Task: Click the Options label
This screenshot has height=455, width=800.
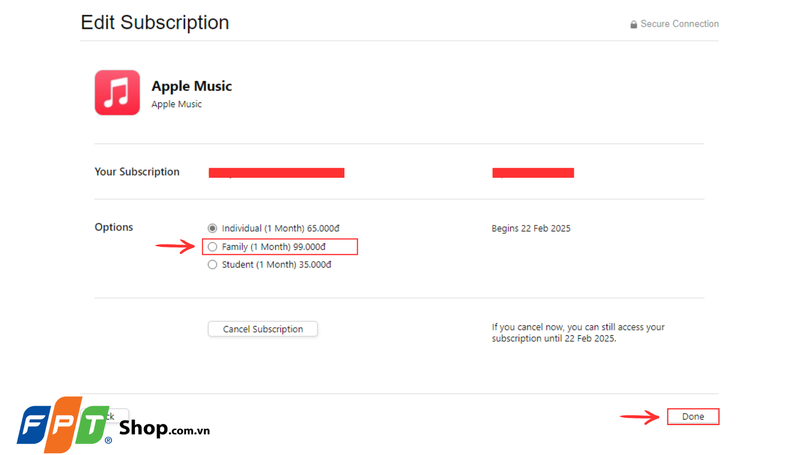Action: (x=114, y=227)
